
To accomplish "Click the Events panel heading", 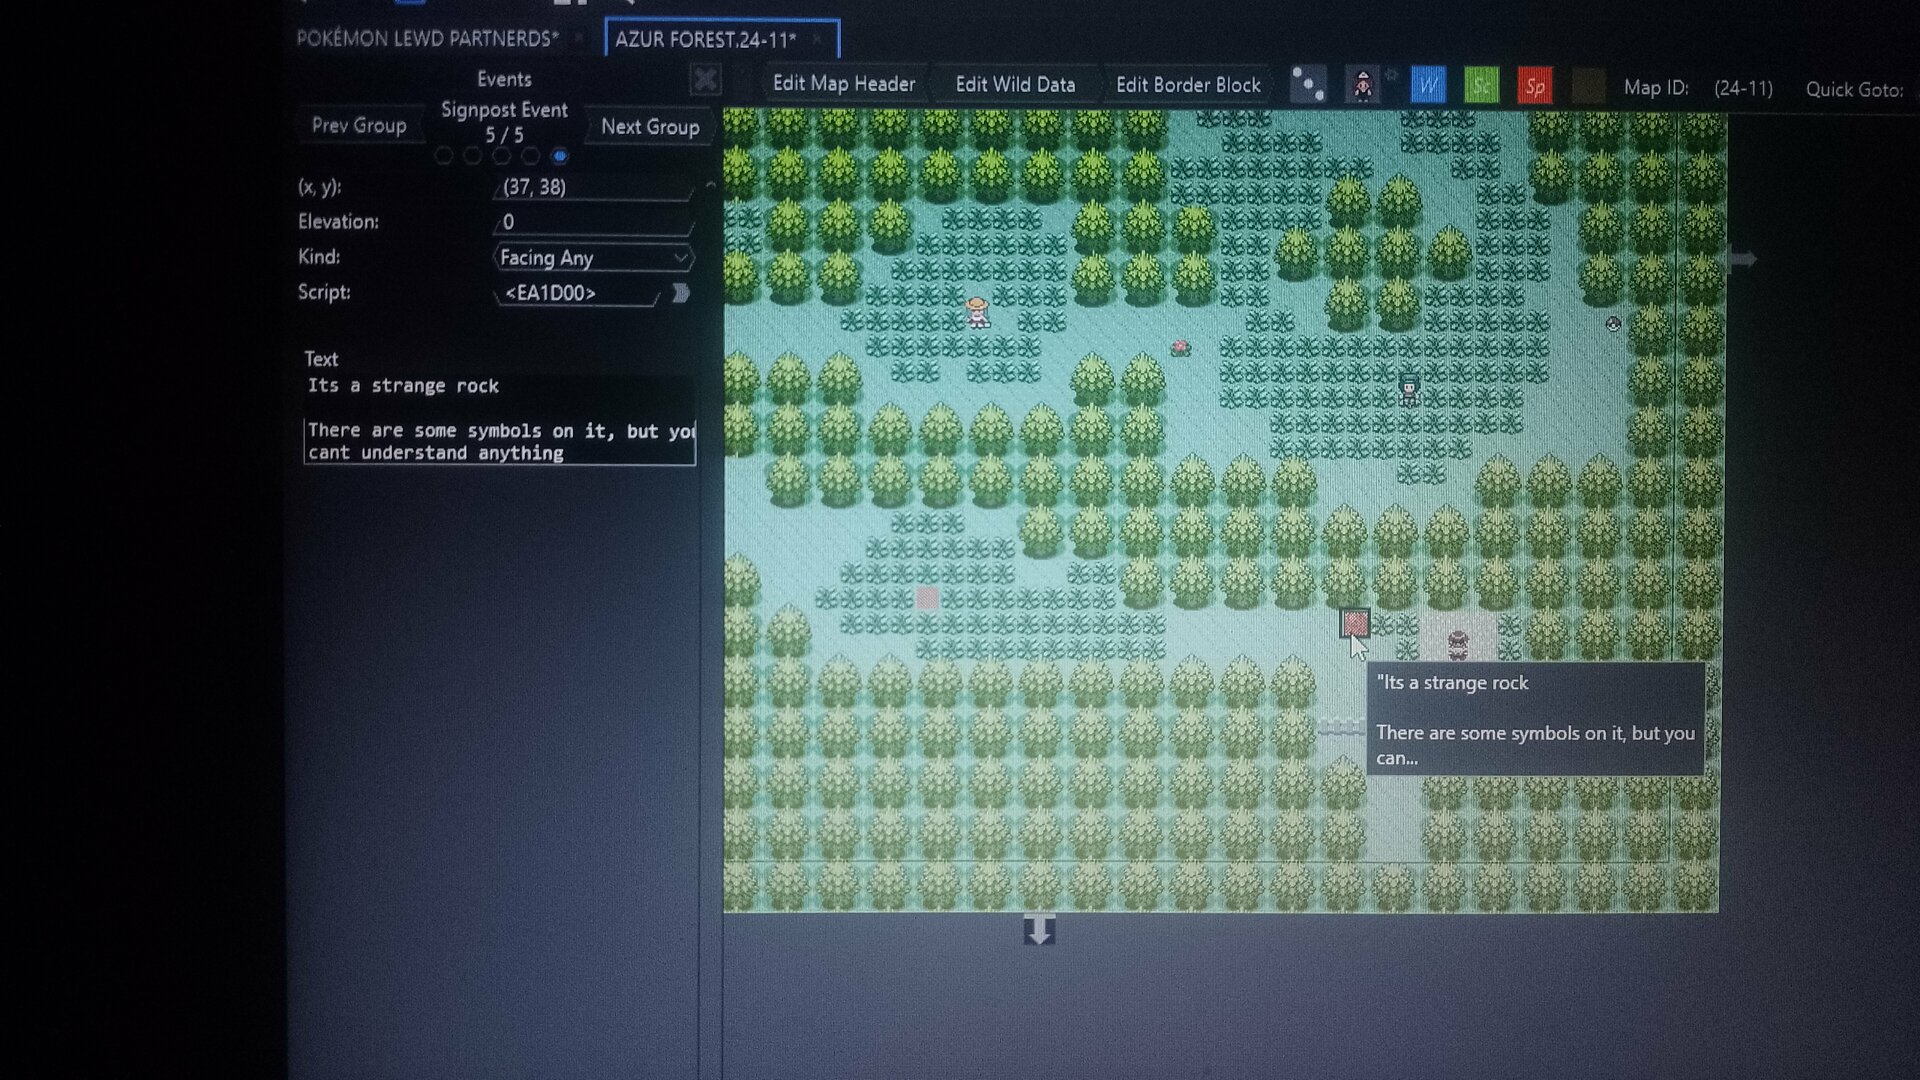I will point(504,79).
